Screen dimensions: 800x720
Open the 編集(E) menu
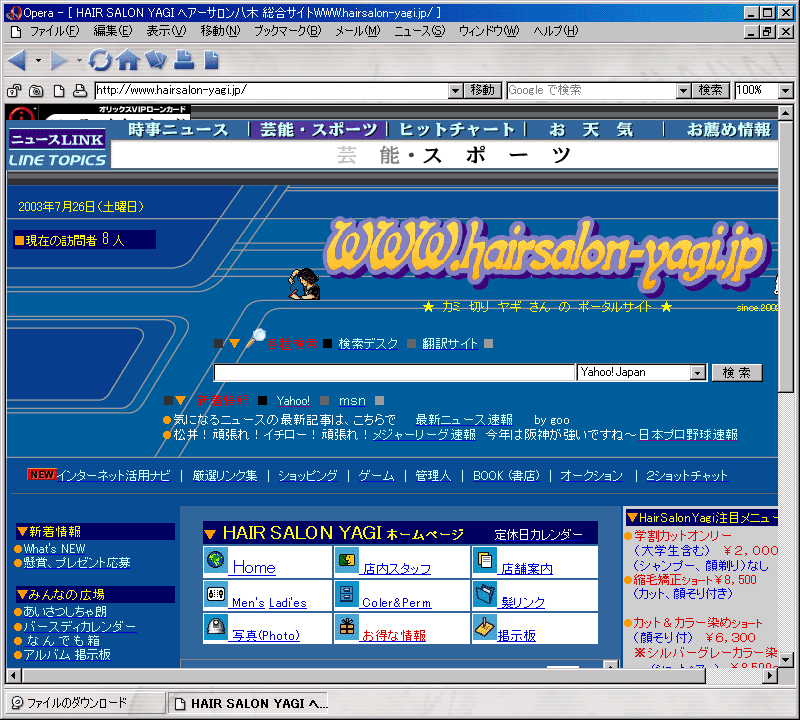pos(113,32)
